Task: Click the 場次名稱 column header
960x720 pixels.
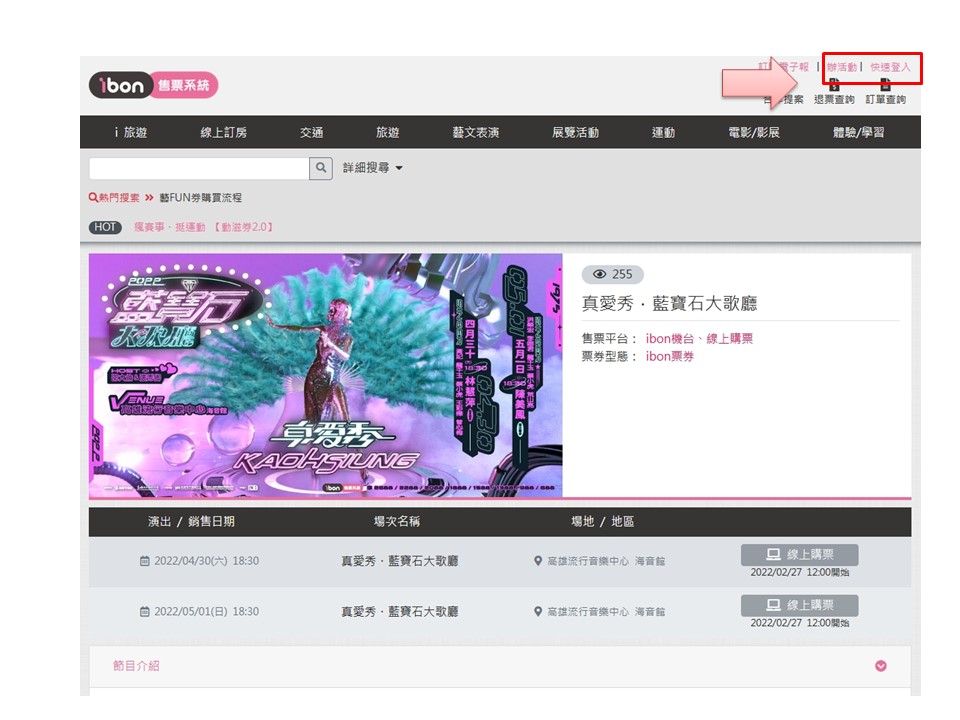Action: coord(397,522)
